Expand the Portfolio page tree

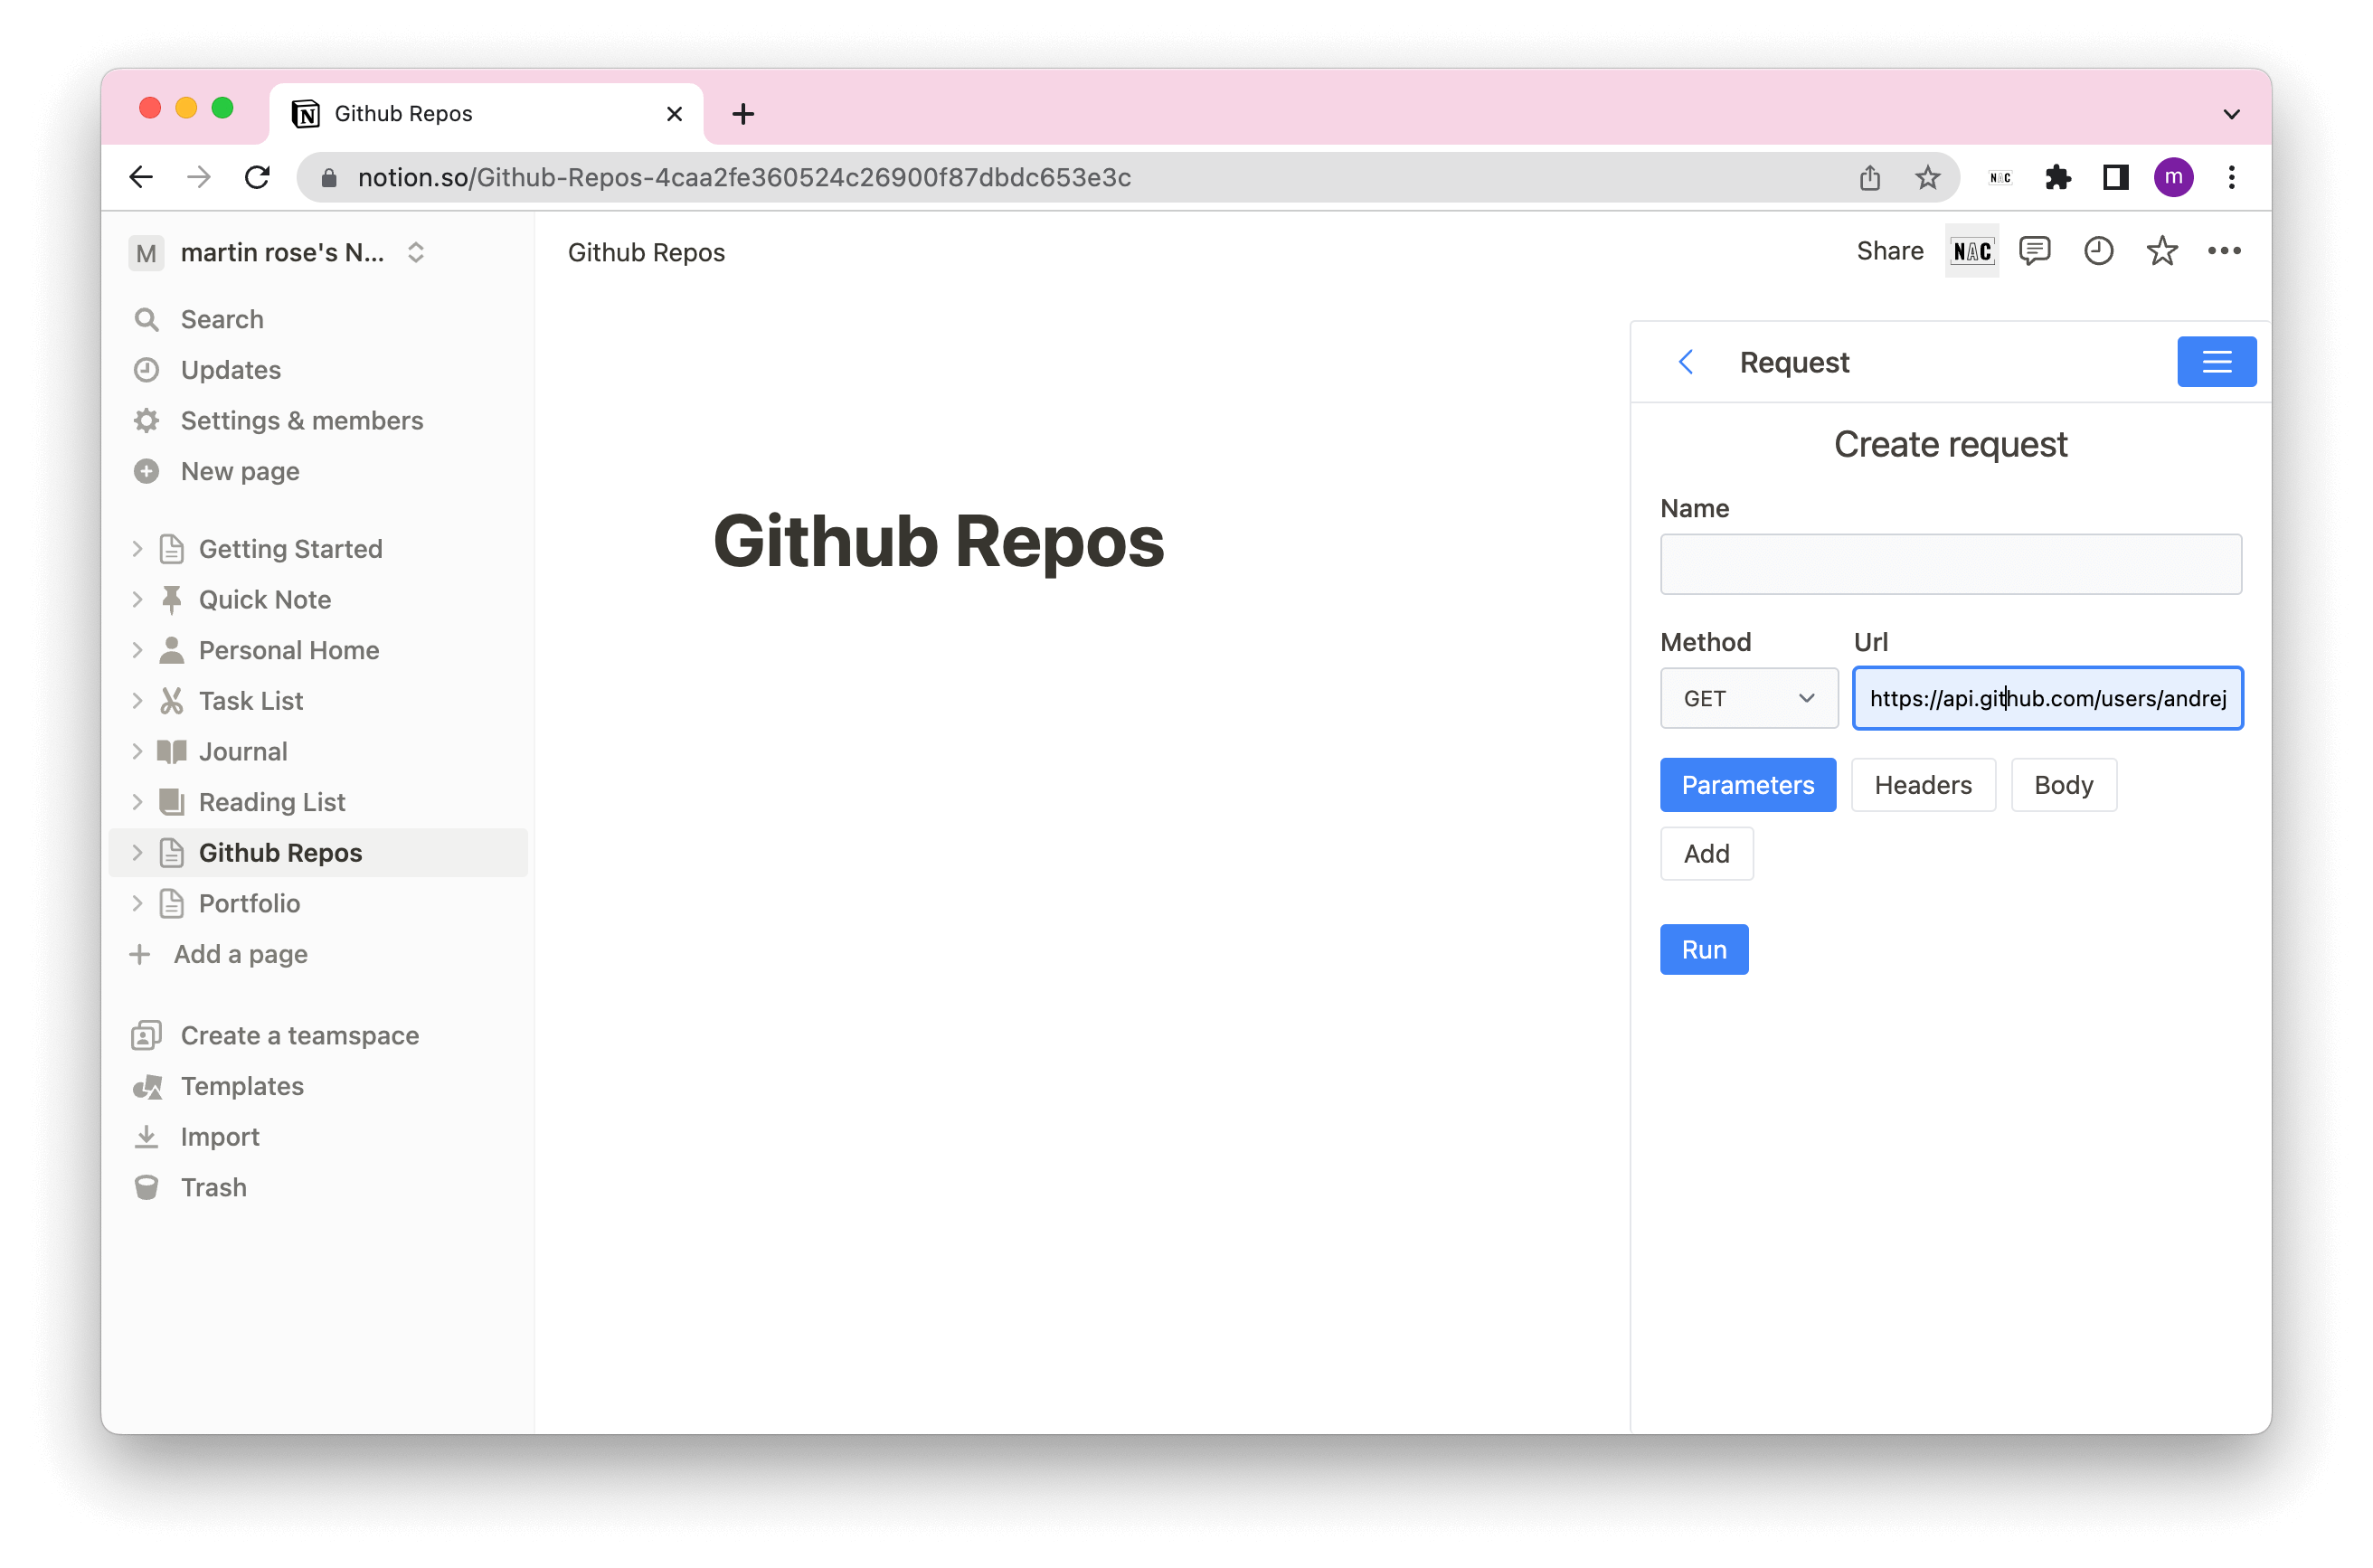coord(137,903)
